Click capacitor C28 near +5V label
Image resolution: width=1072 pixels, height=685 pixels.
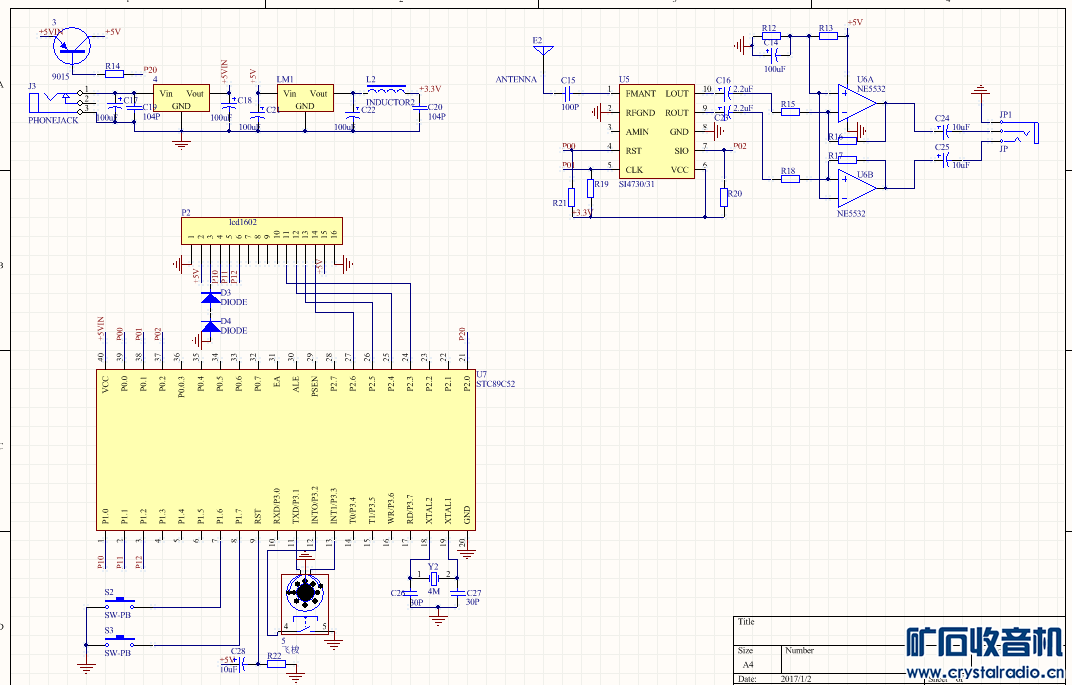240,663
